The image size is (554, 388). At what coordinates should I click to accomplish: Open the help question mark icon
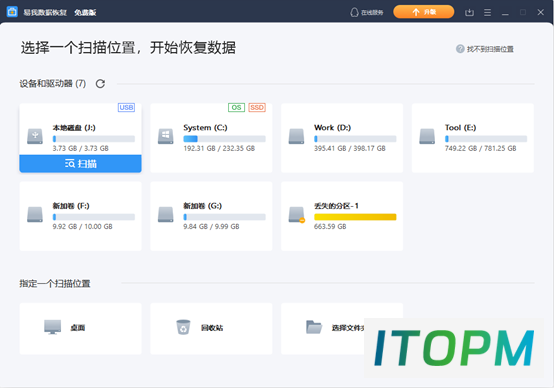click(x=460, y=49)
